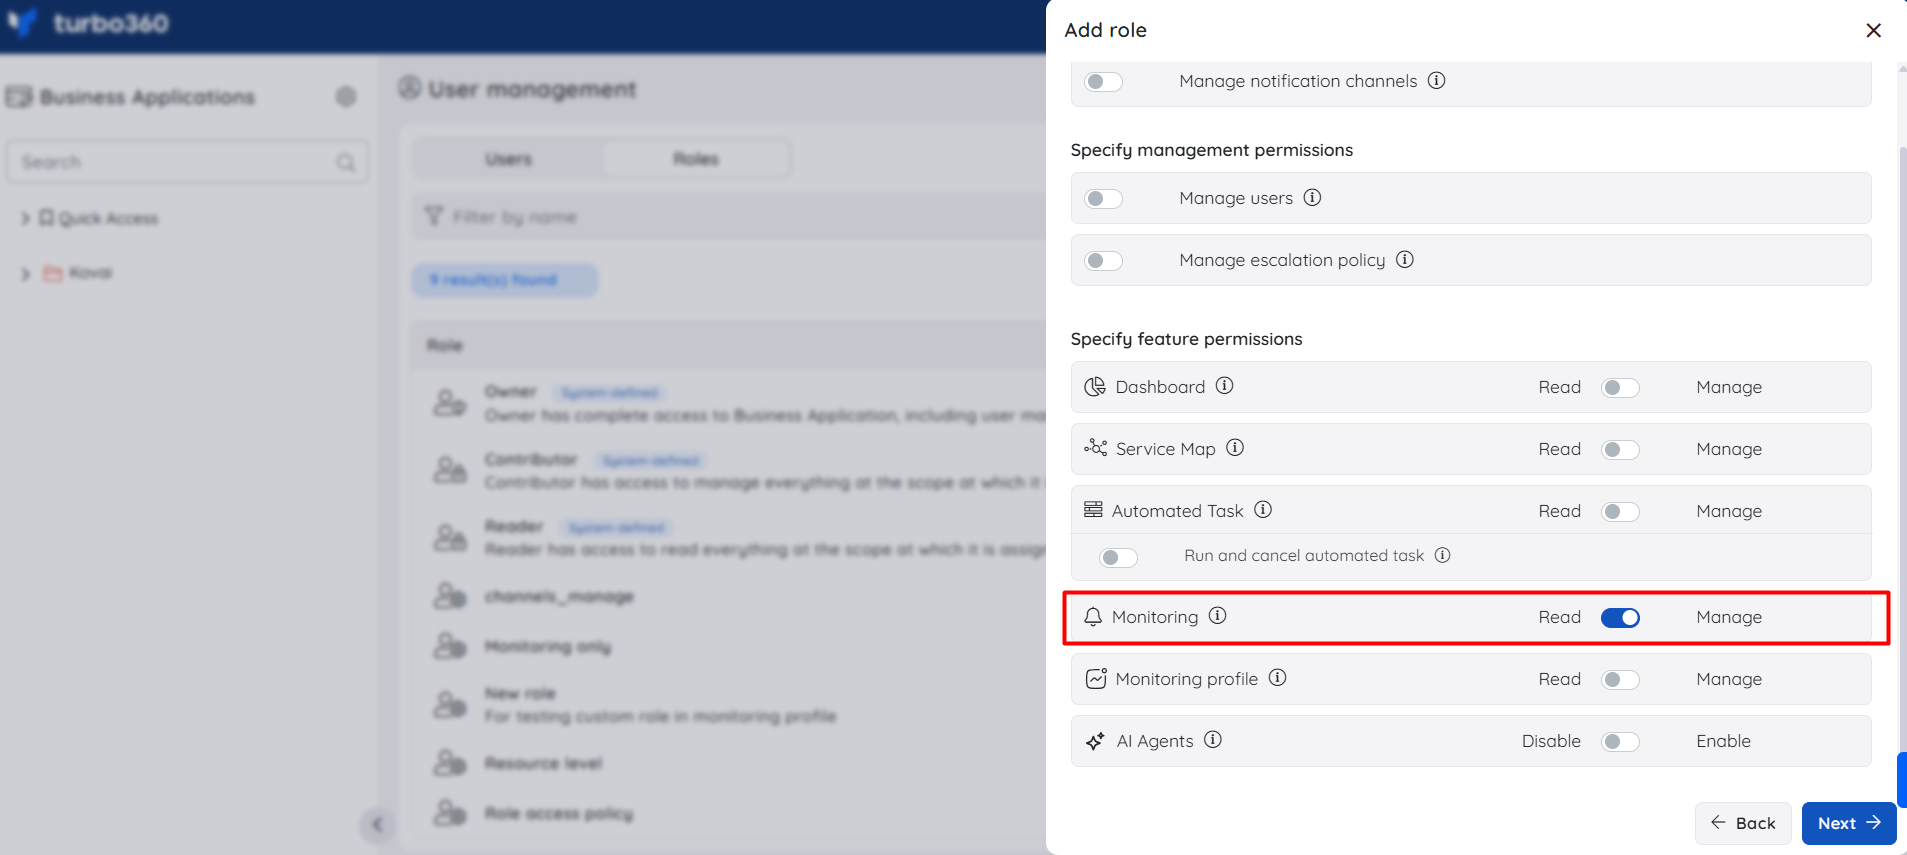
Task: Open info icon for Manage notification channels
Action: tap(1436, 80)
